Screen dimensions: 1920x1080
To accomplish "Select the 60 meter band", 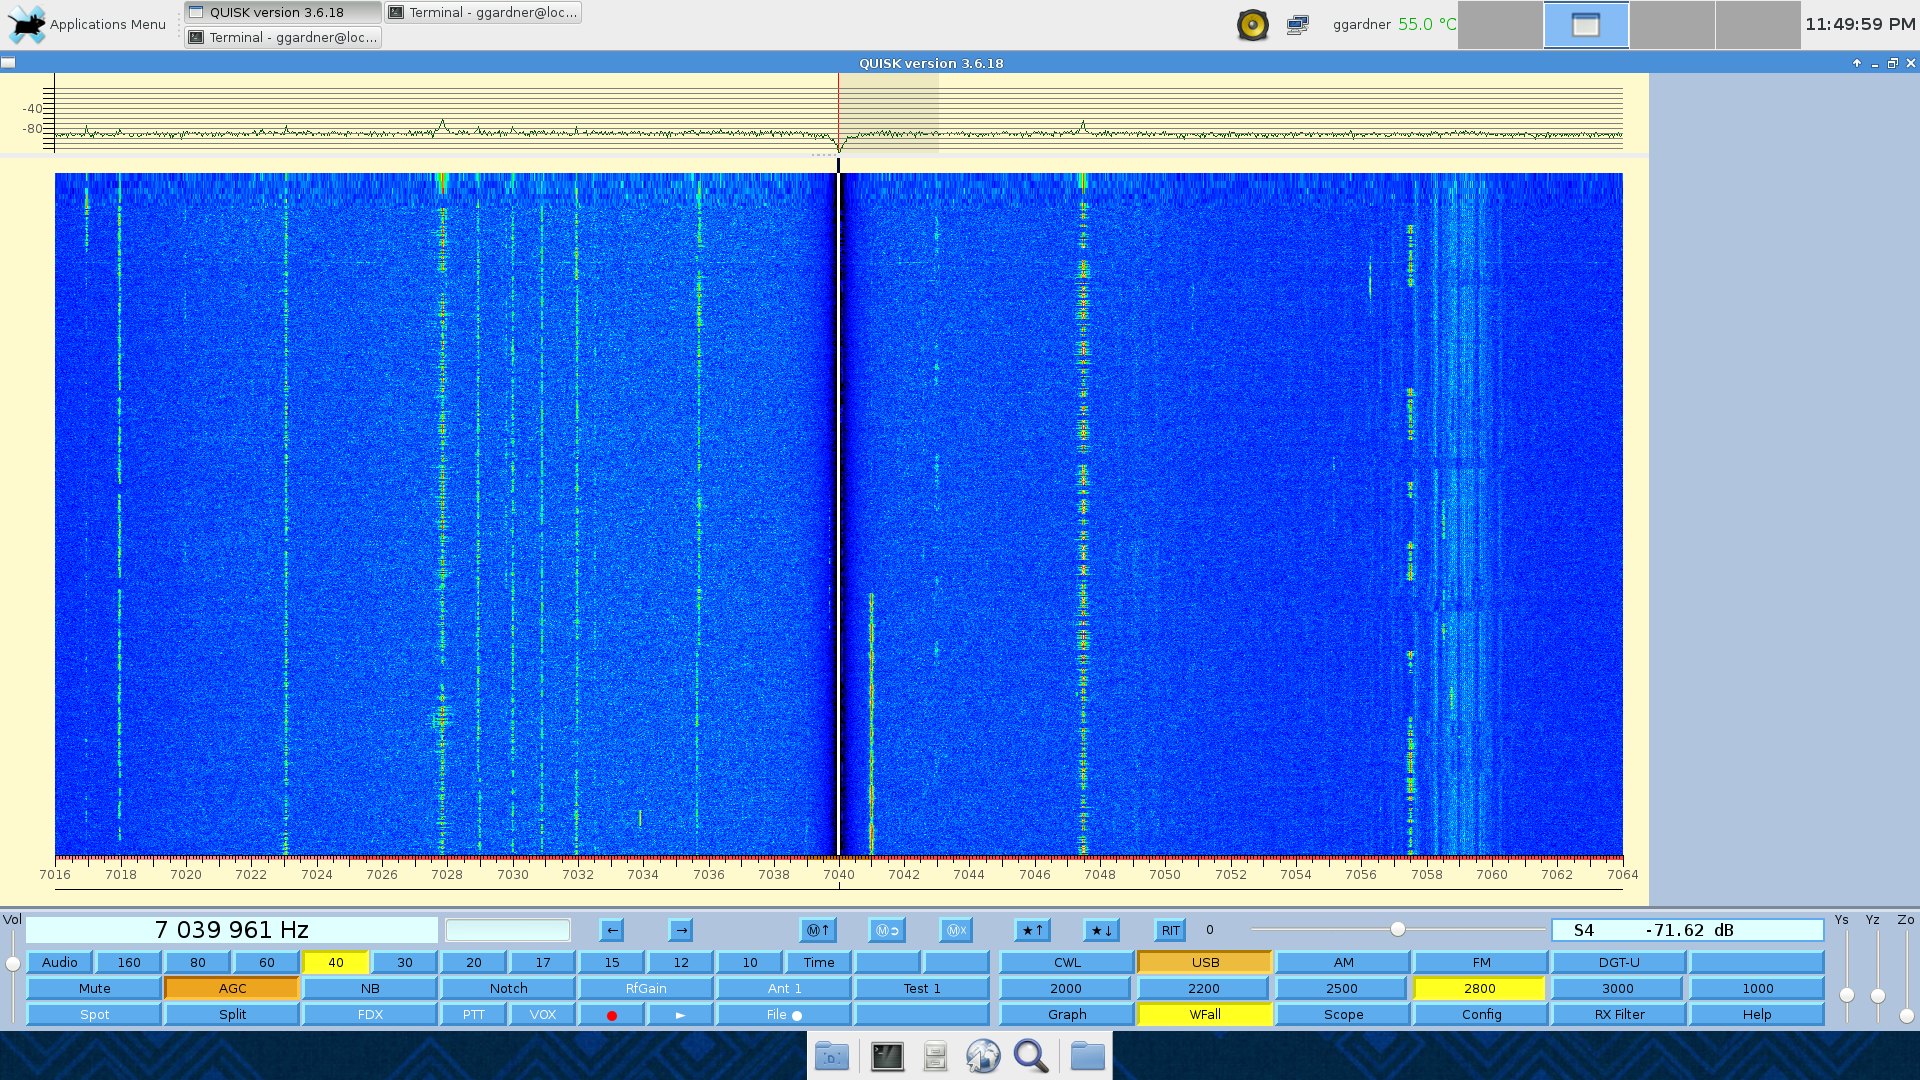I will click(x=267, y=963).
